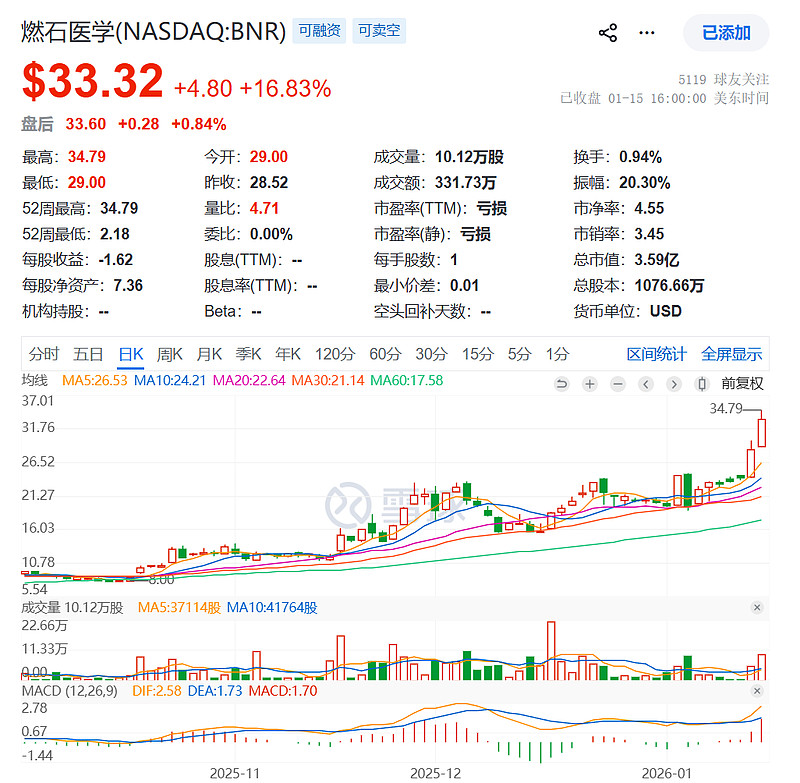Click the 可融资 tag

coord(319,31)
